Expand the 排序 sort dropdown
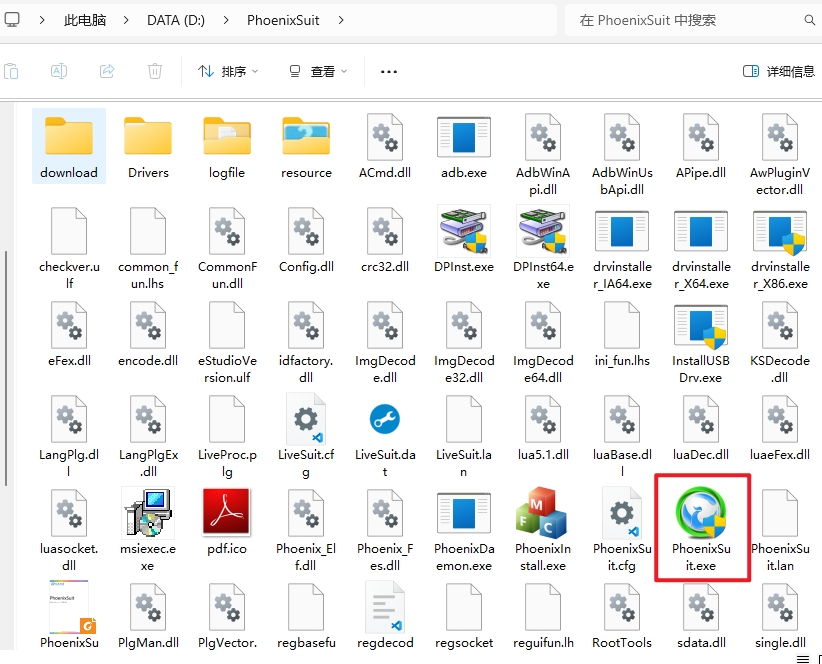Image resolution: width=822 pixels, height=664 pixels. (228, 71)
